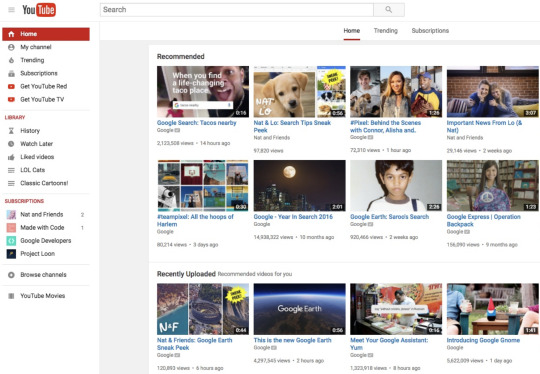Open Nat & Friends: Google Earth Sneak Peek title
This screenshot has height=374, width=540.
click(195, 344)
